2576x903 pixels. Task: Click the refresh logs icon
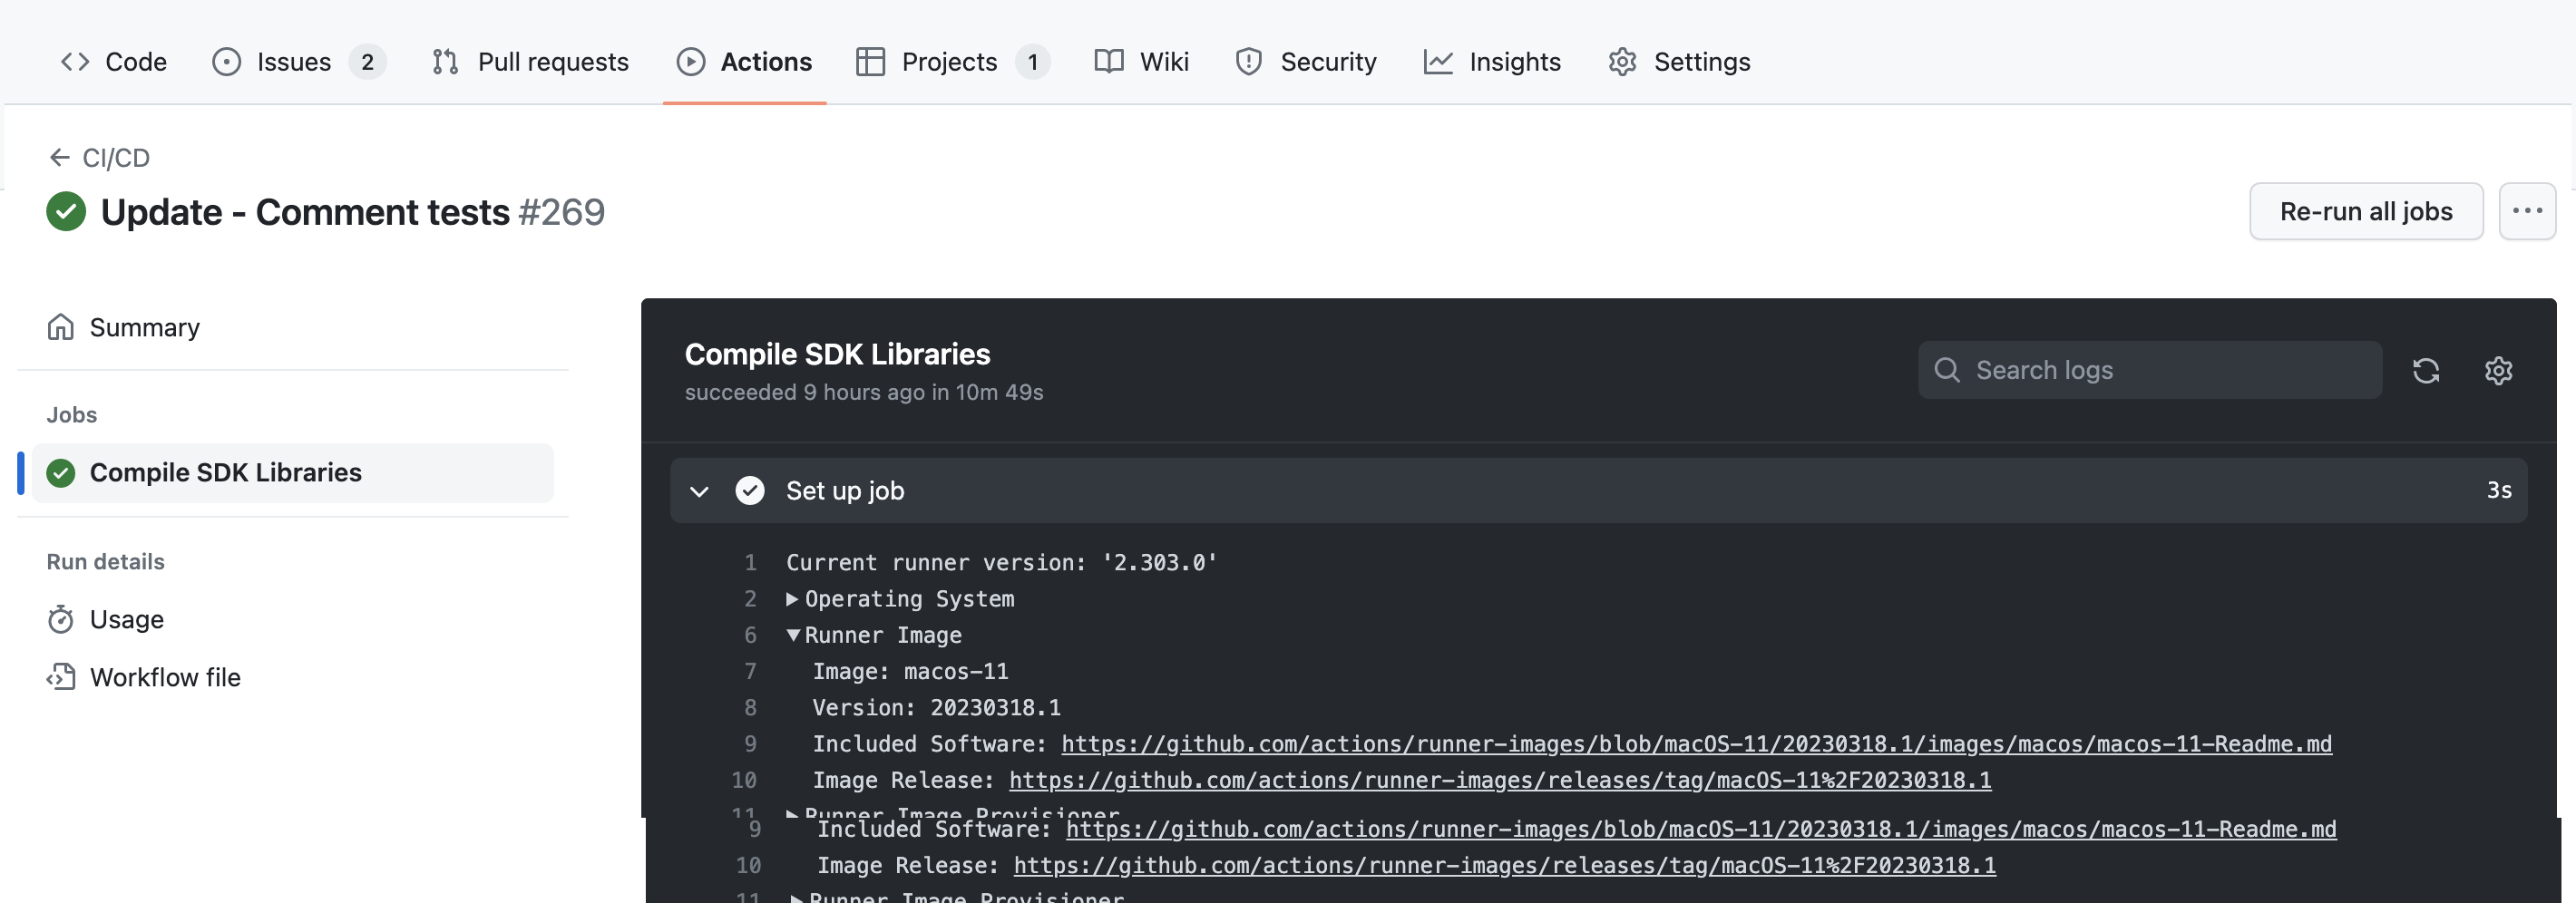coord(2426,370)
